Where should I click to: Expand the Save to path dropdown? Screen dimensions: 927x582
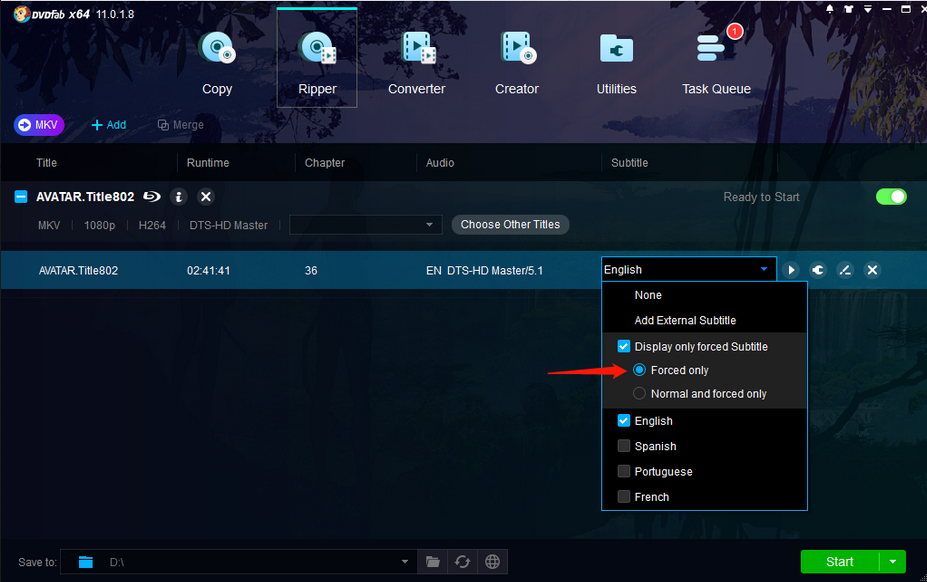click(405, 562)
